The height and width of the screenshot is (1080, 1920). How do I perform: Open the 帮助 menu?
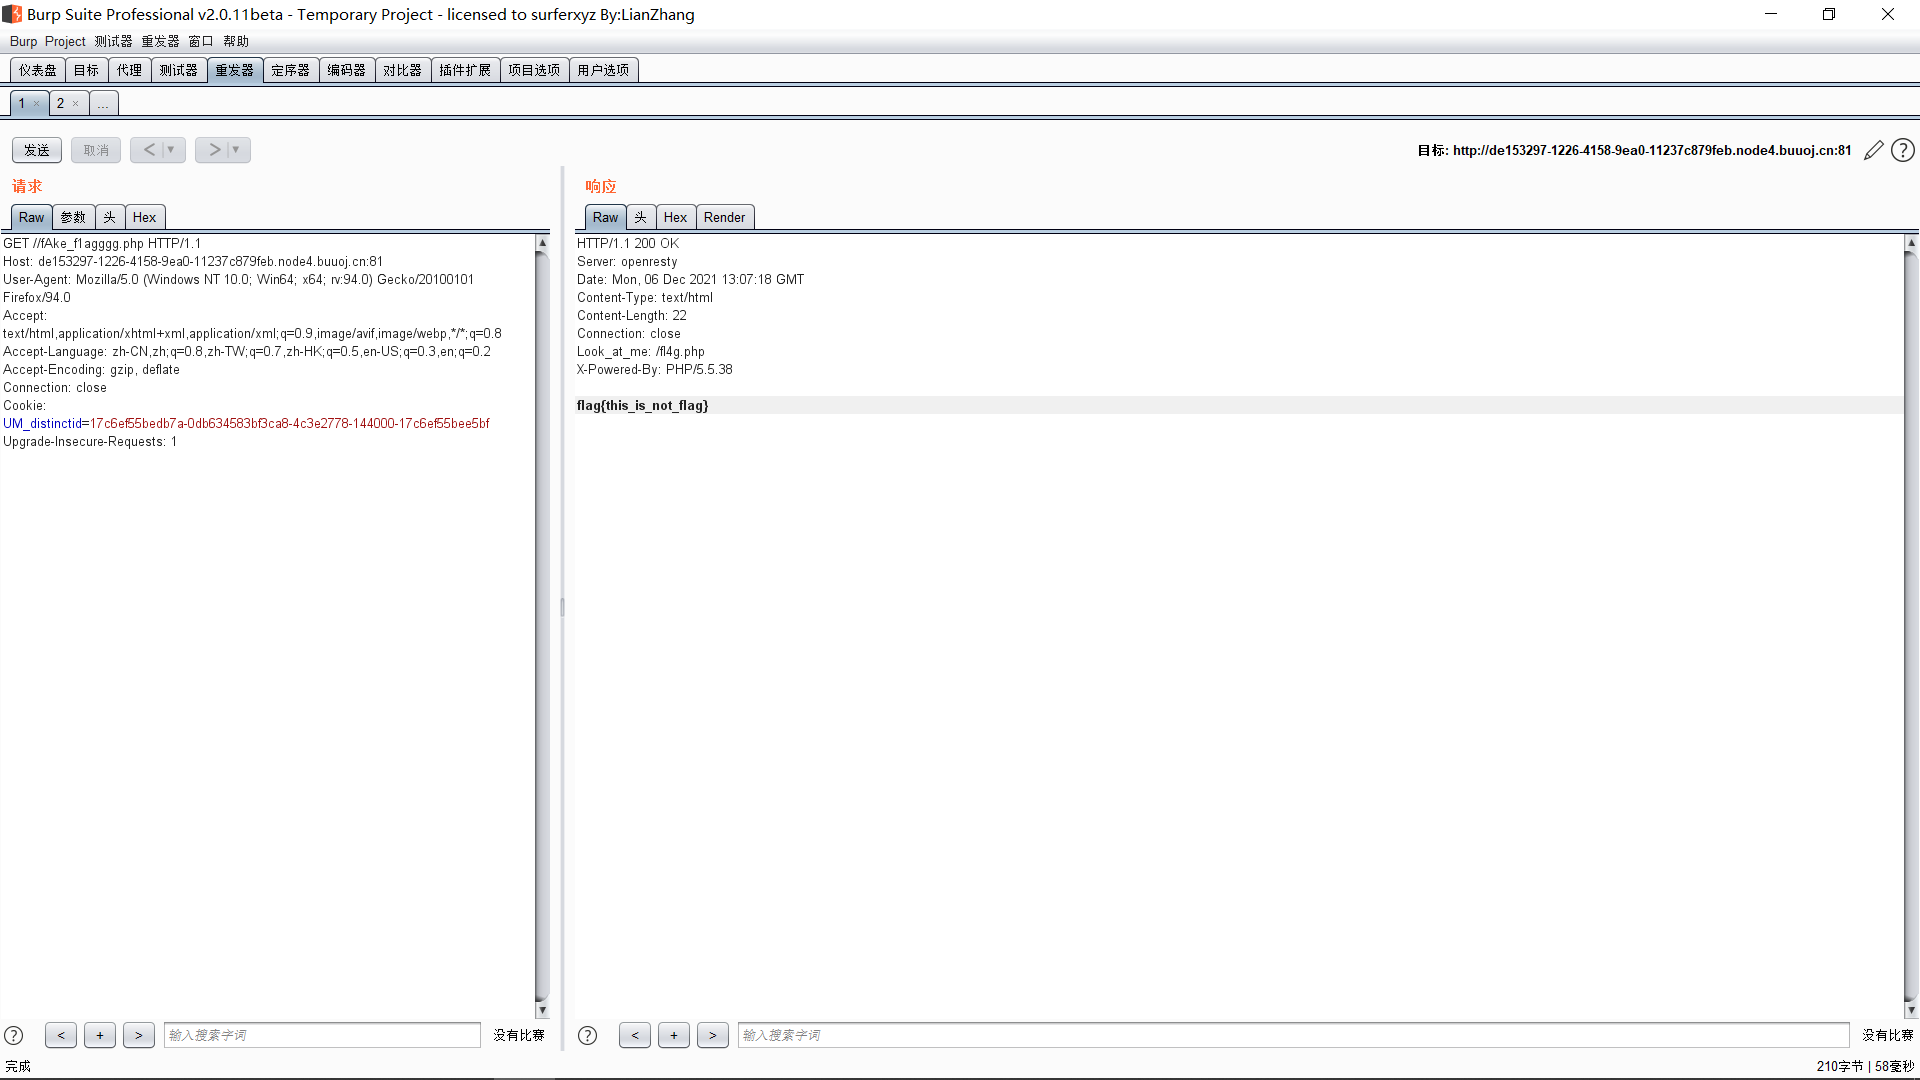236,41
